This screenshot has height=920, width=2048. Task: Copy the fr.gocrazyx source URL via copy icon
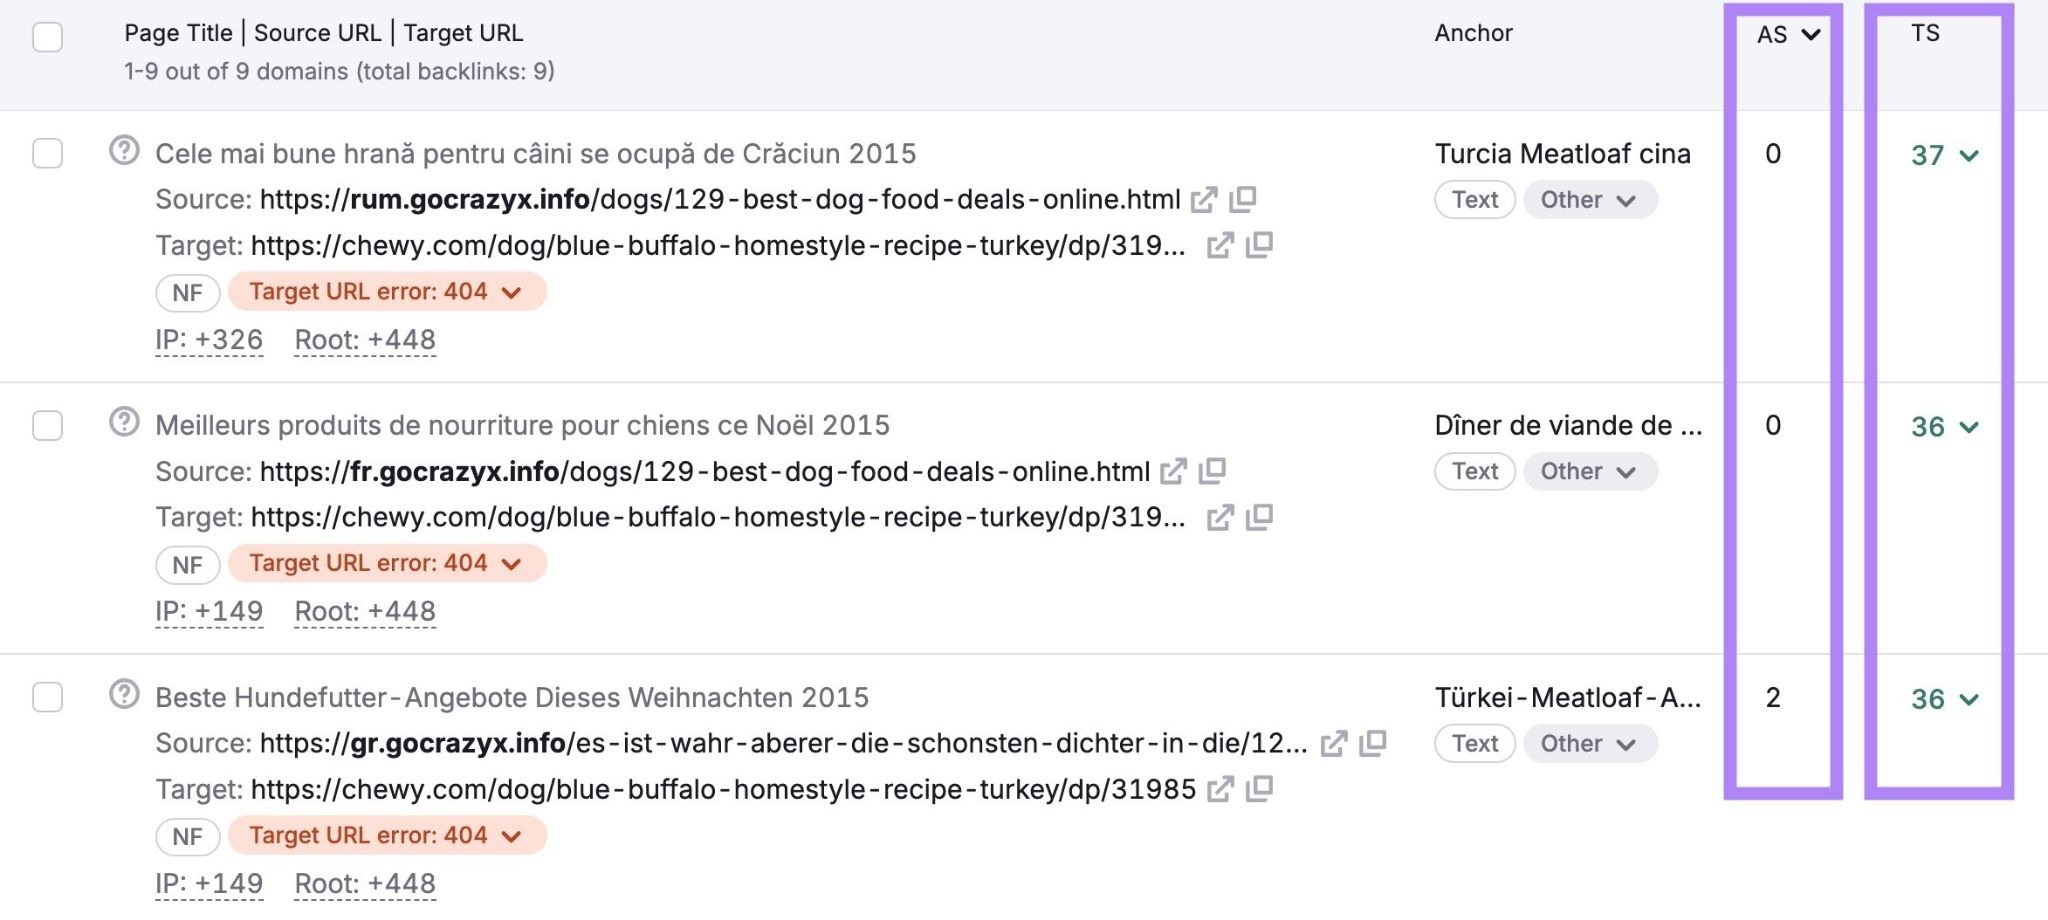point(1213,471)
